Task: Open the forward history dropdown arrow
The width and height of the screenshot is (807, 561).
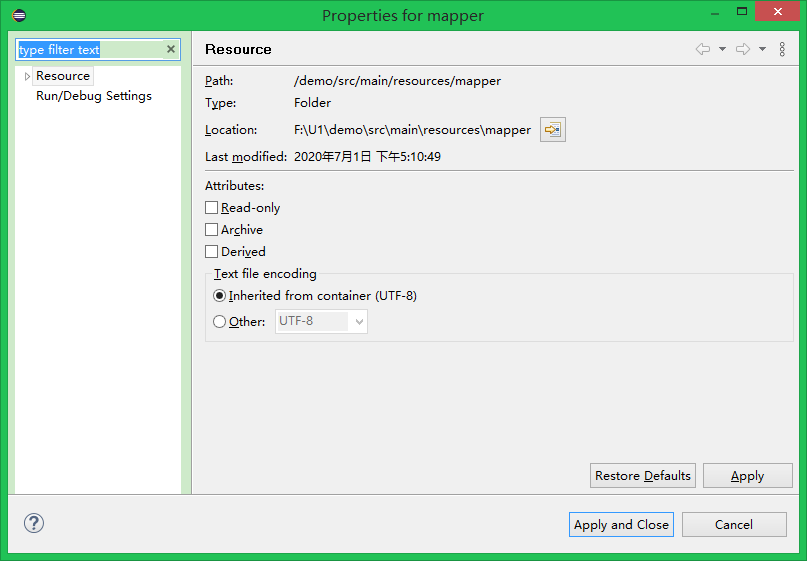Action: point(762,49)
